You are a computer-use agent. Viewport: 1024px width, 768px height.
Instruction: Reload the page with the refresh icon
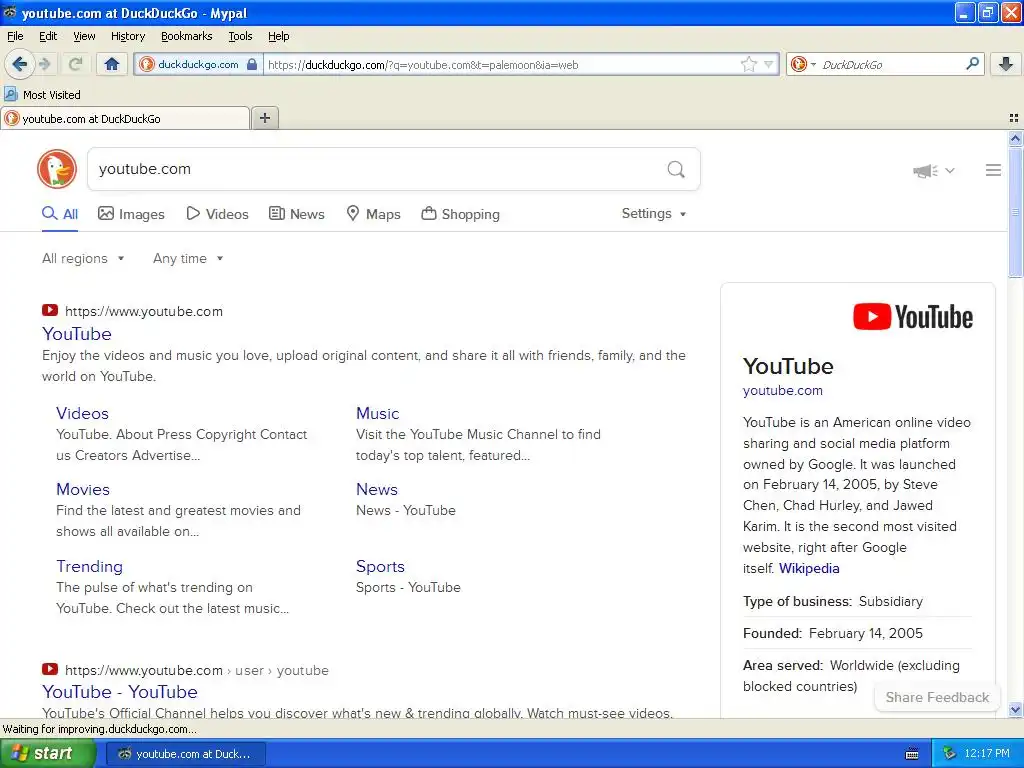[75, 64]
